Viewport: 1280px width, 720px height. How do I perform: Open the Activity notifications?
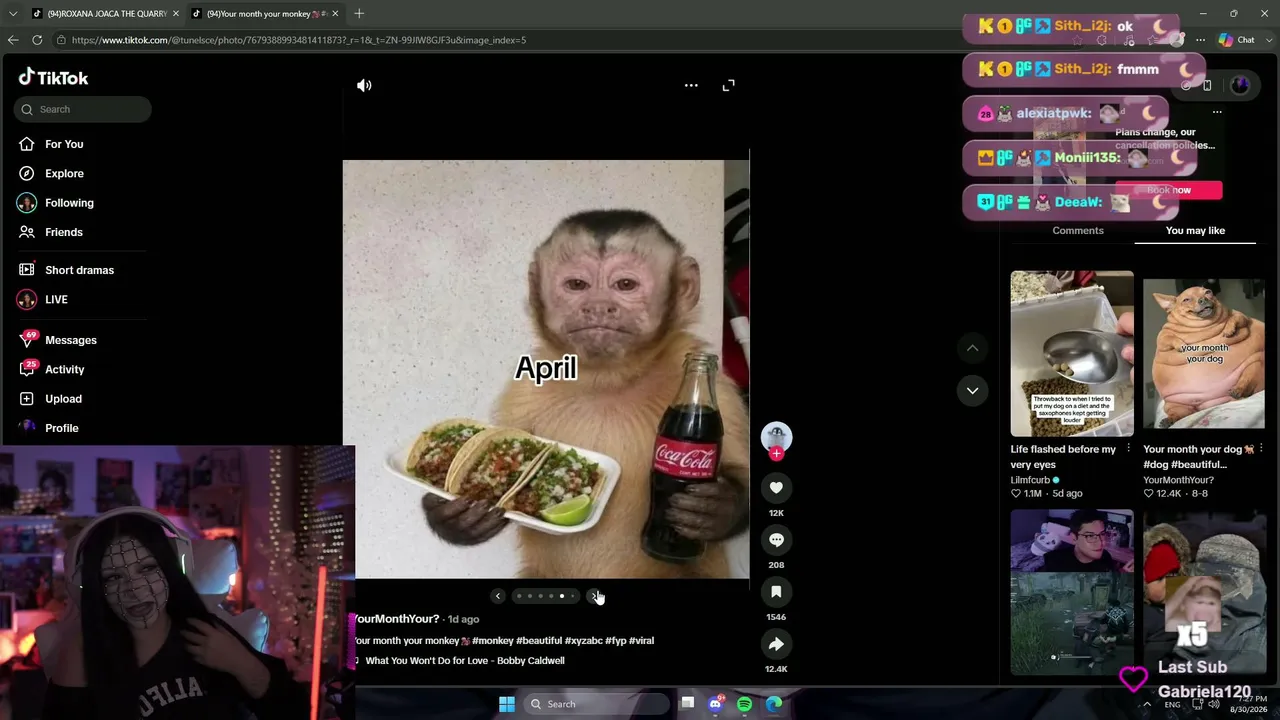[51, 369]
